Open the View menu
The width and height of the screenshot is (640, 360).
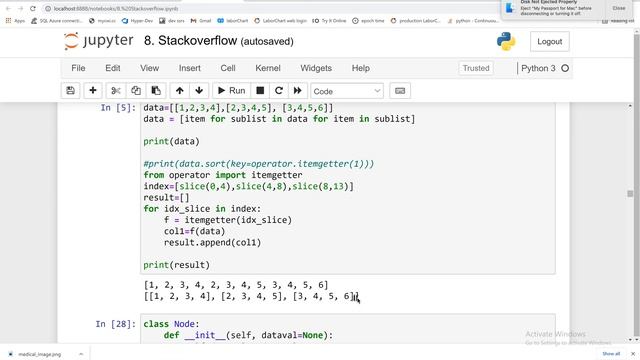(149, 68)
